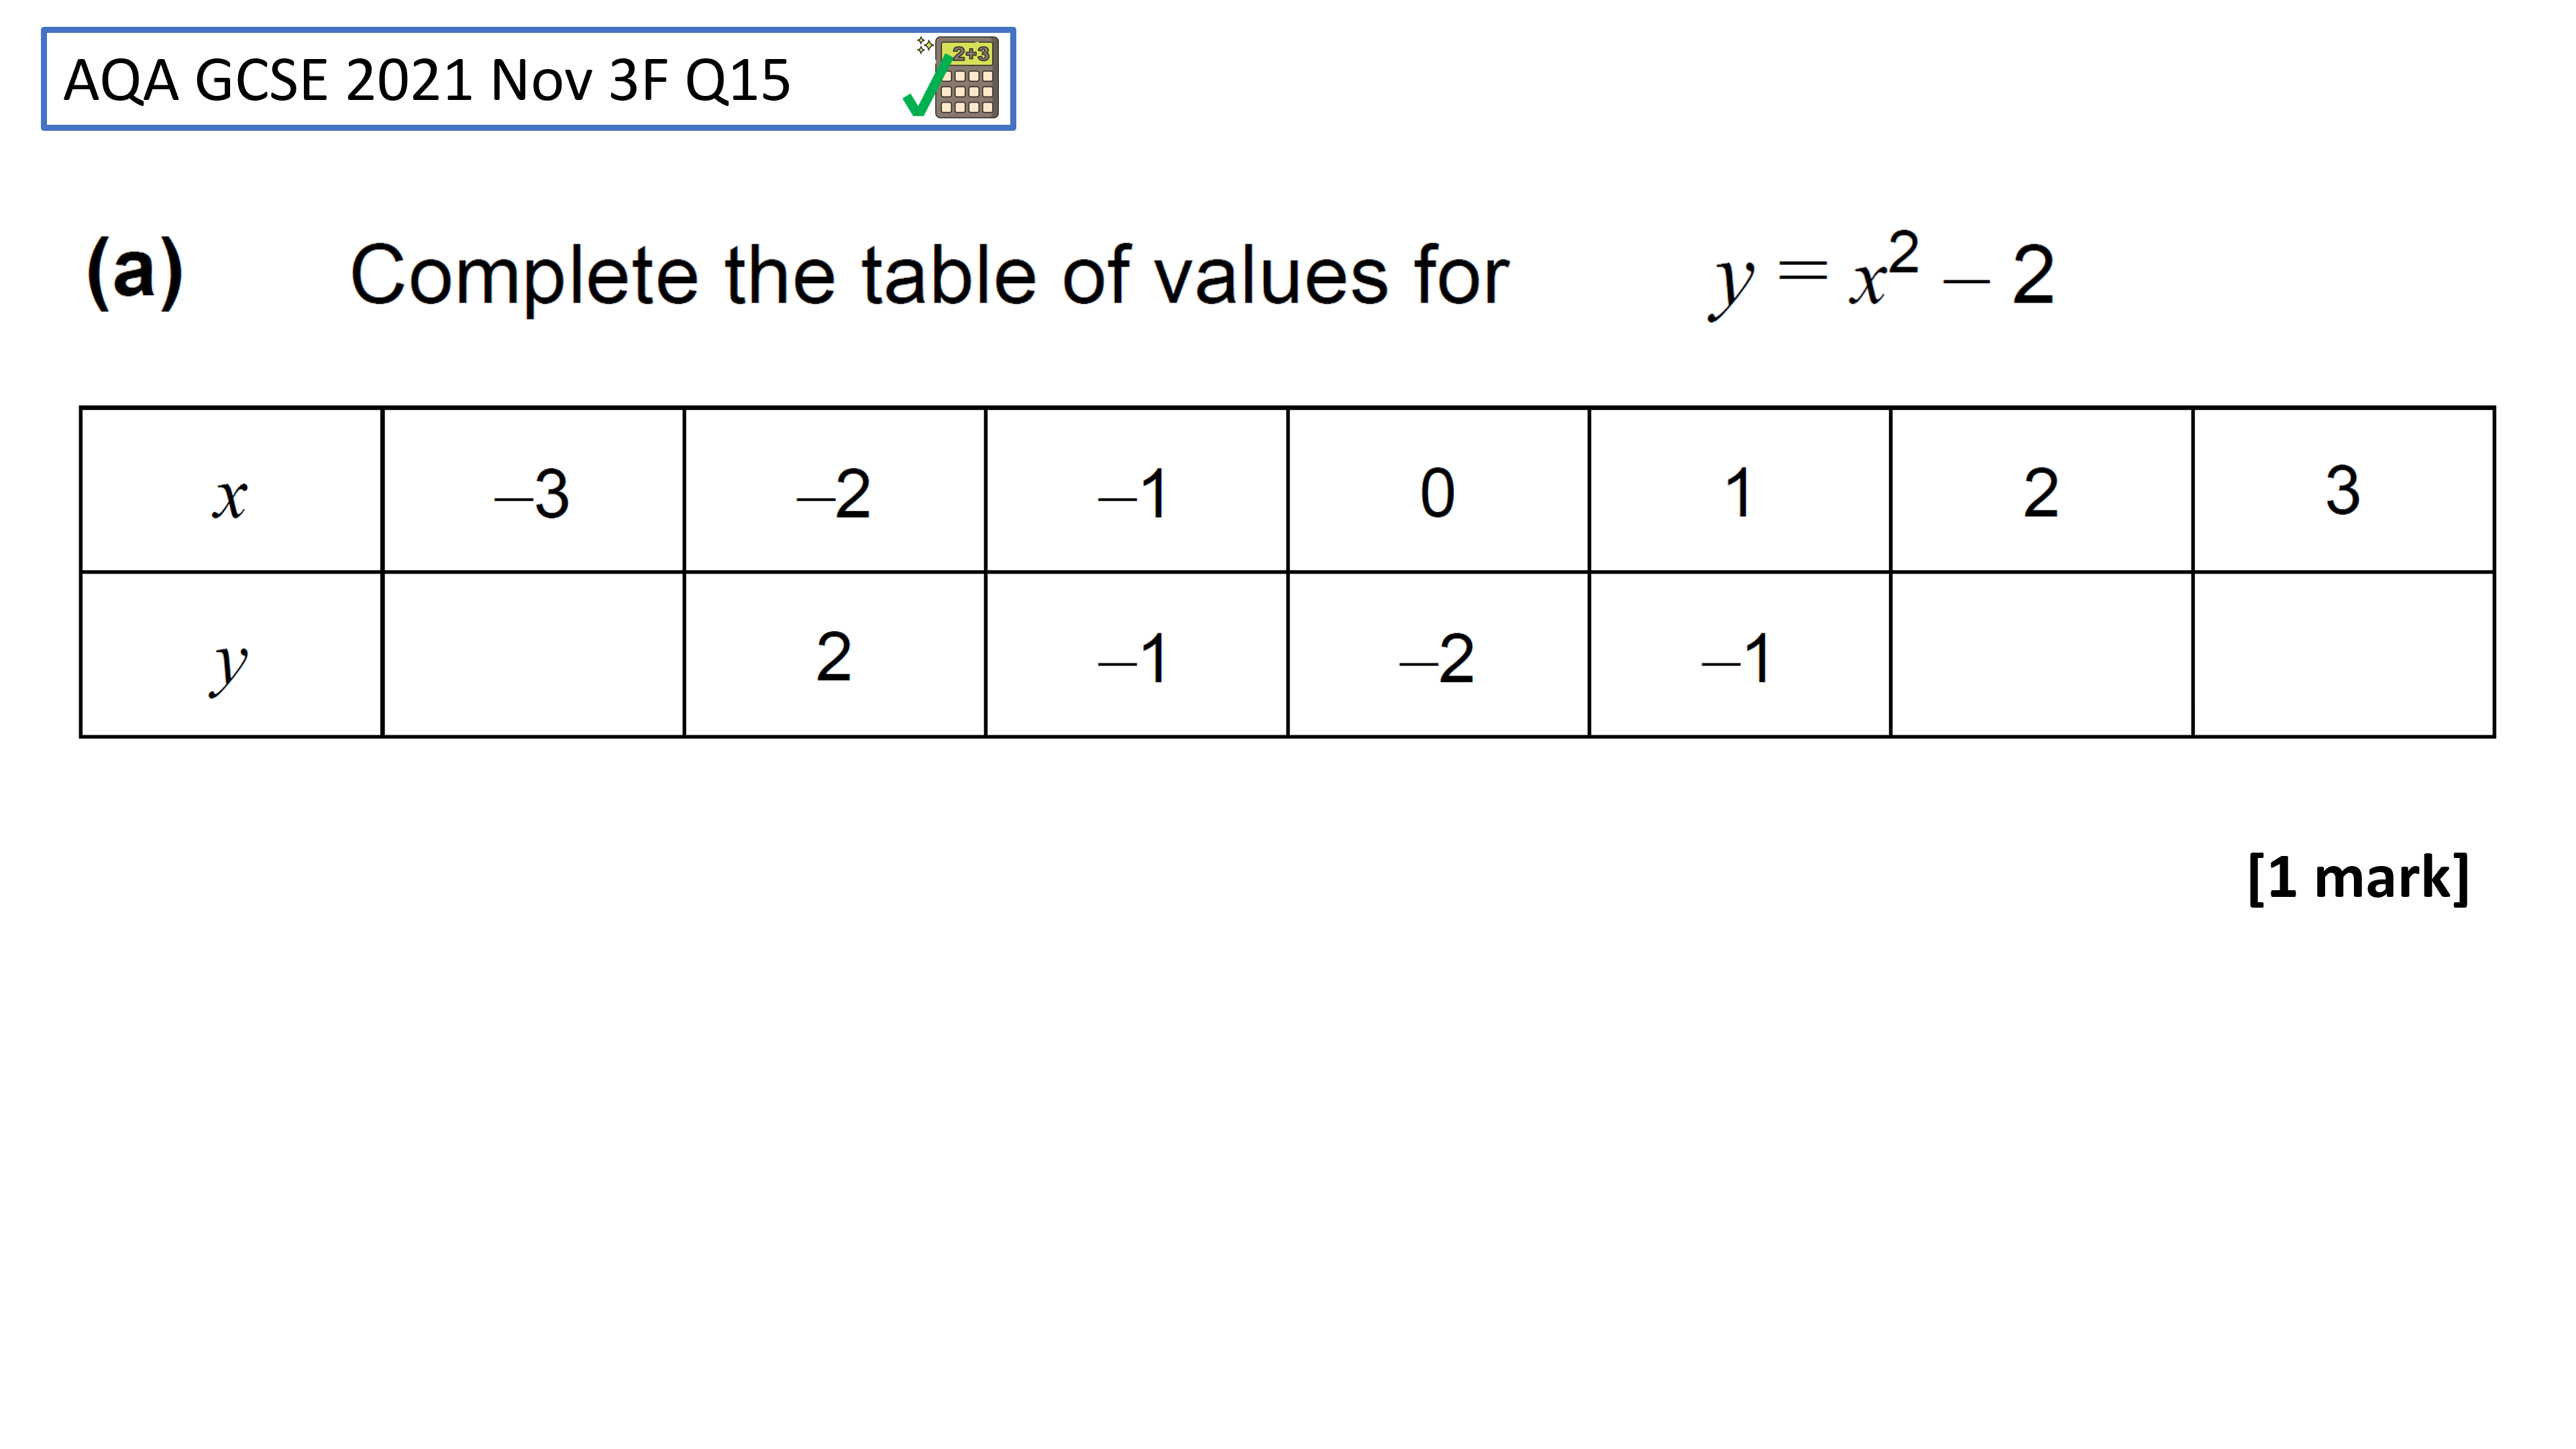Viewport: 2576px width, 1449px height.
Task: Click the x value 2 cell
Action: coord(2041,490)
